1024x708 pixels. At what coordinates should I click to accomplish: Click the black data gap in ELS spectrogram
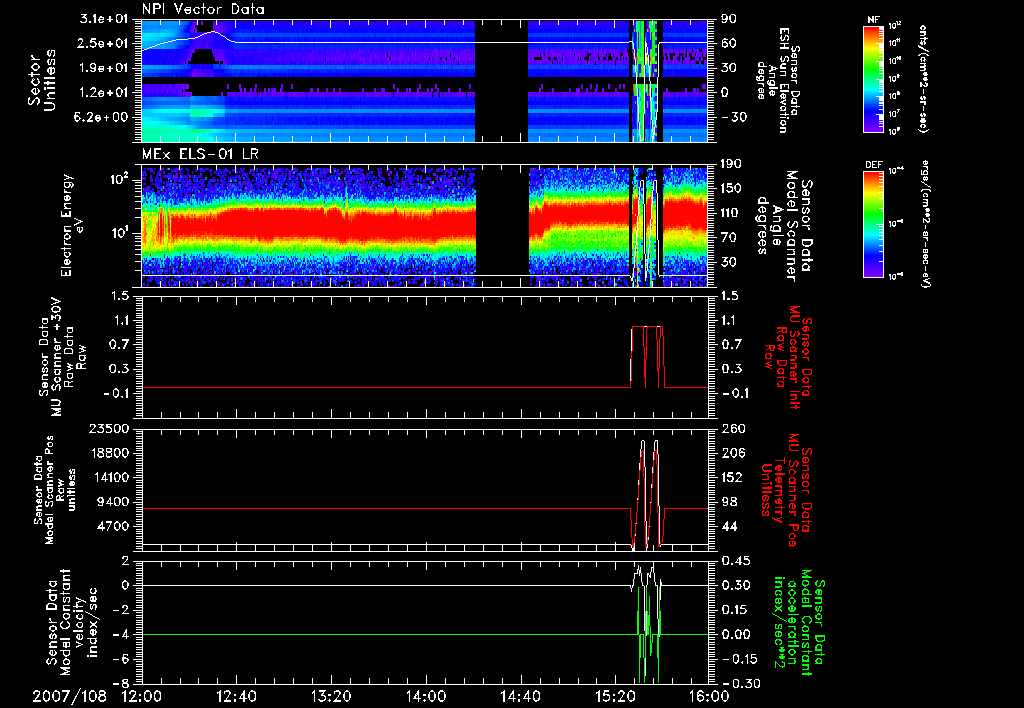(x=502, y=226)
